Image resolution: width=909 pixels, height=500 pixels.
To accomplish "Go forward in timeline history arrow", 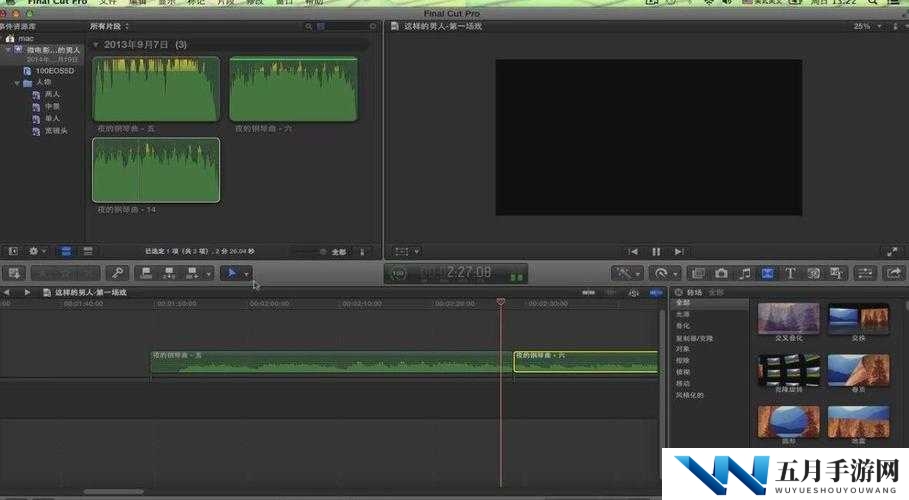I will pos(27,292).
